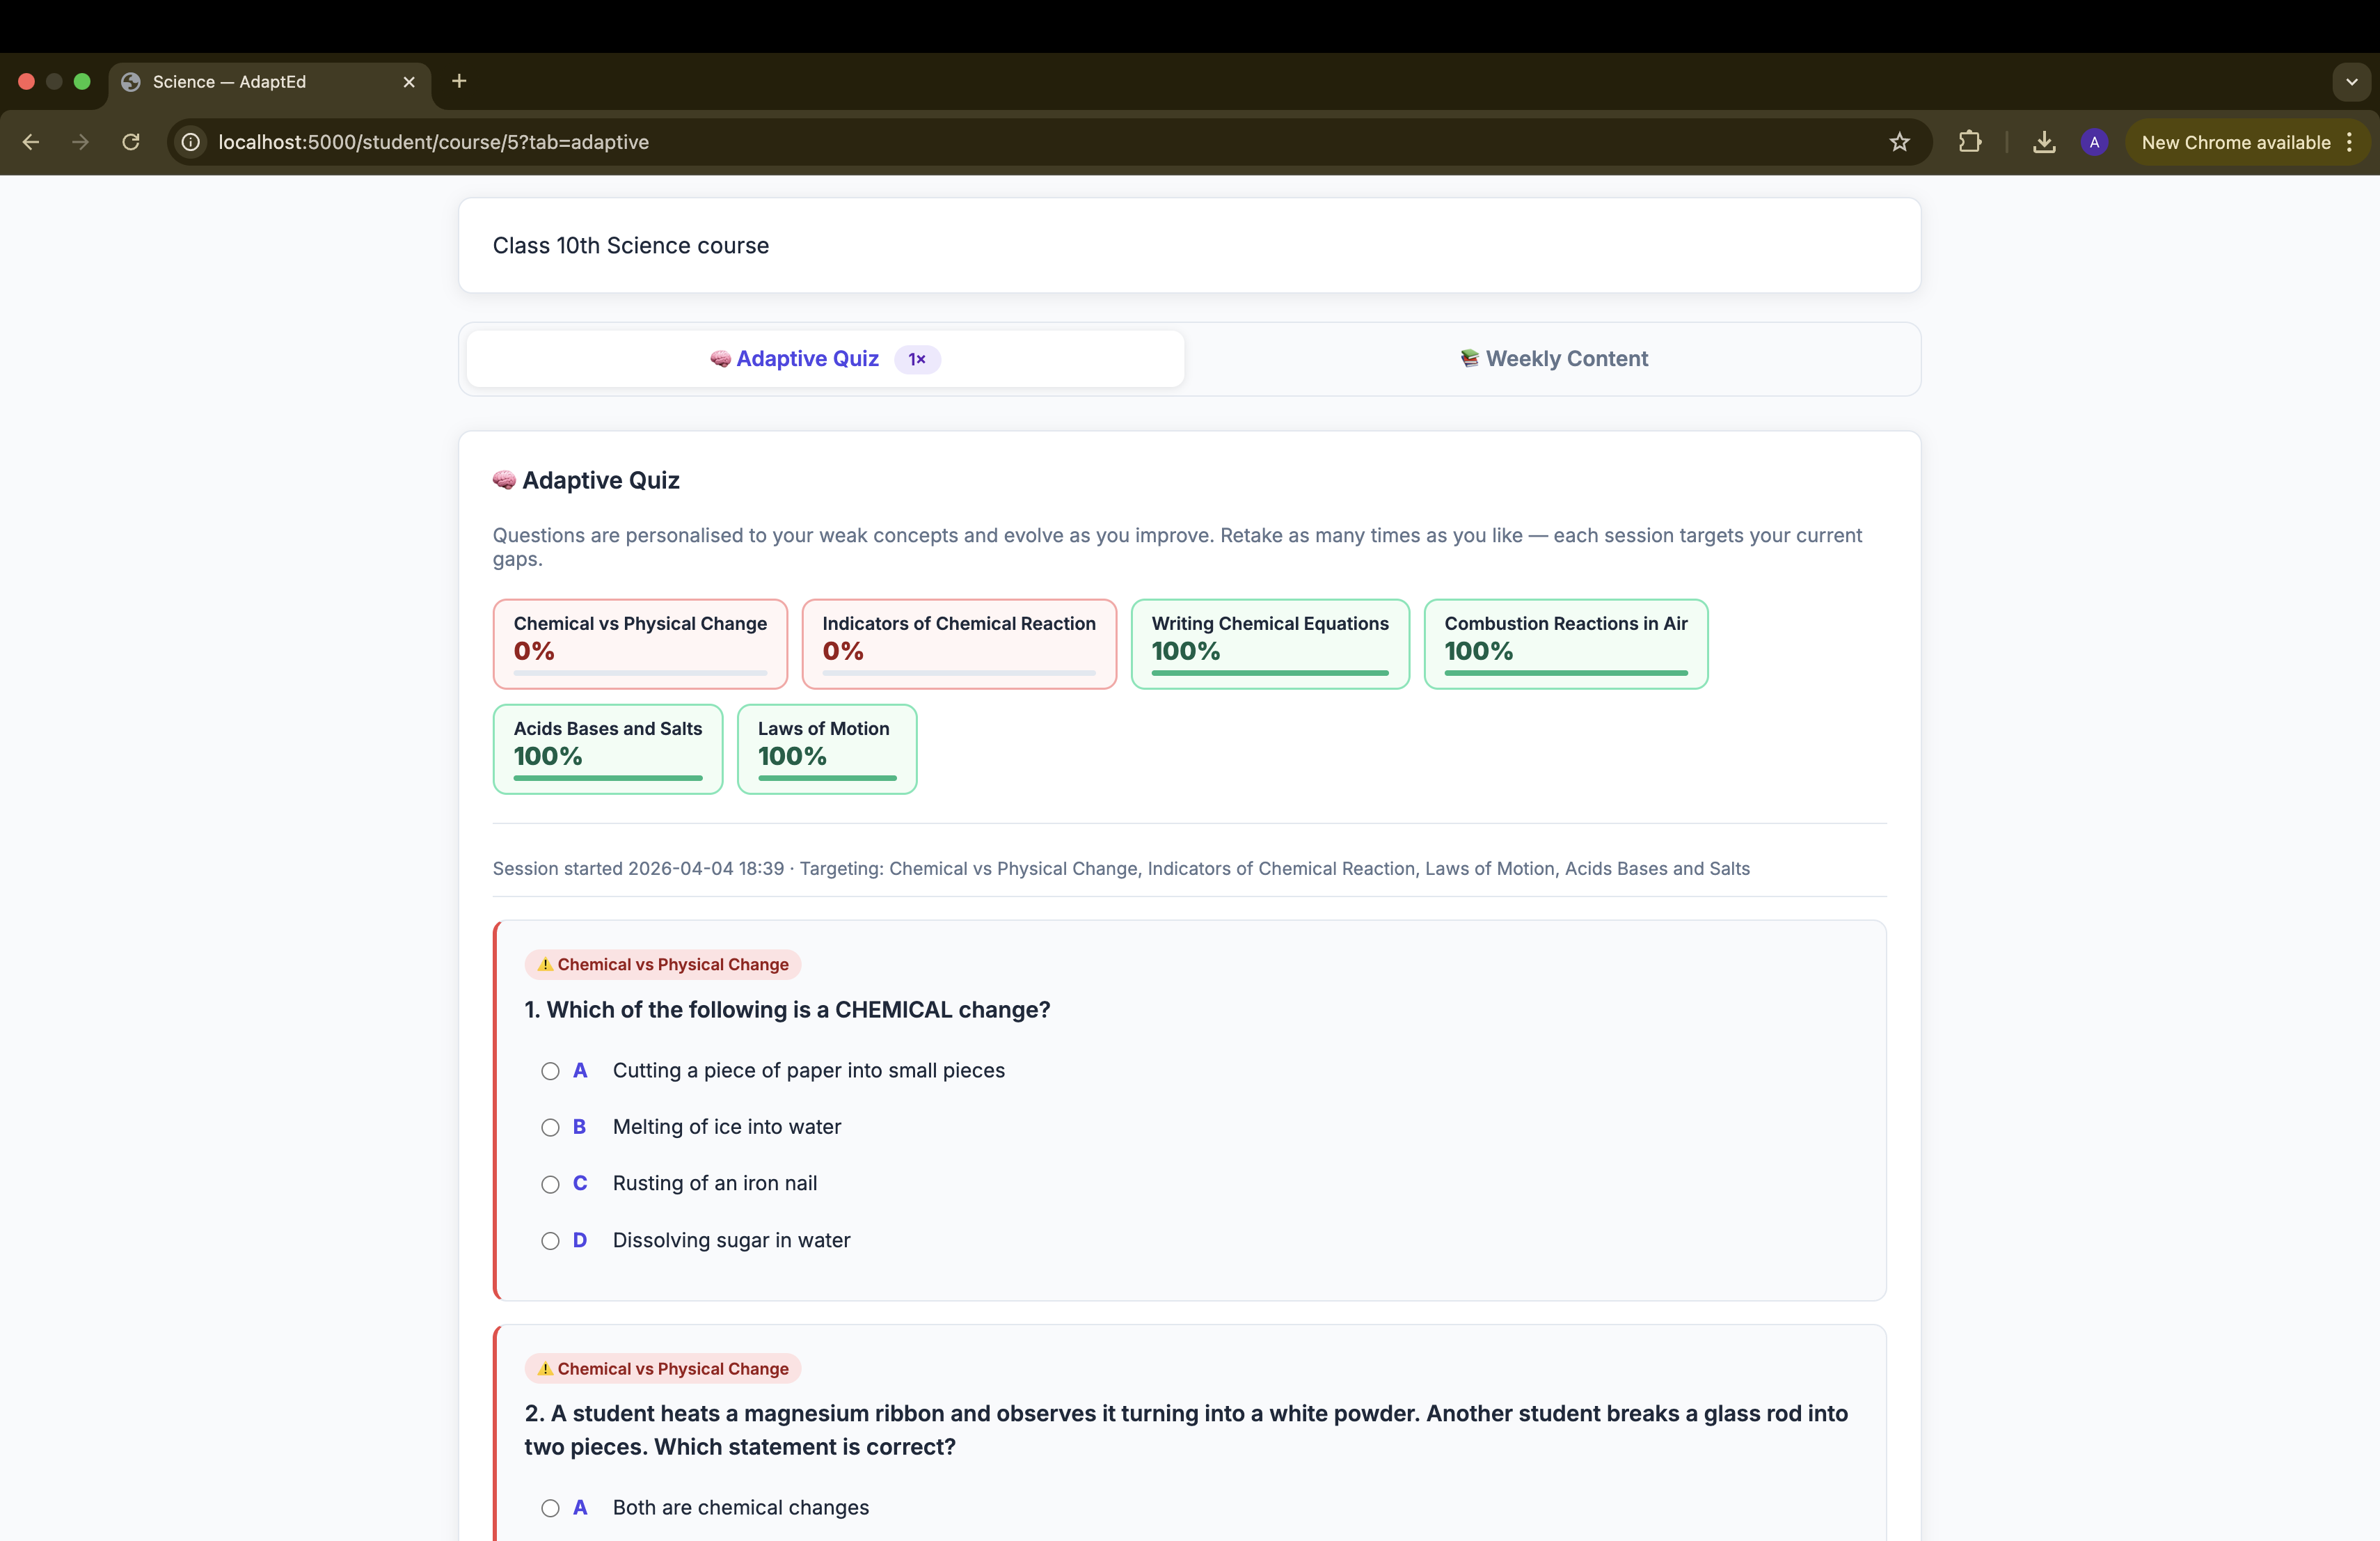View site information icon in address bar
The height and width of the screenshot is (1541, 2380).
(x=191, y=142)
